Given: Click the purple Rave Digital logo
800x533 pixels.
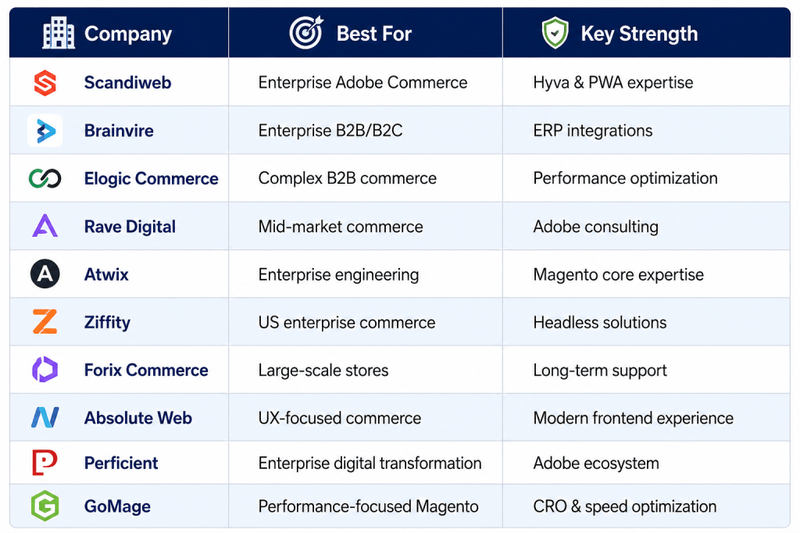Looking at the screenshot, I should point(45,226).
